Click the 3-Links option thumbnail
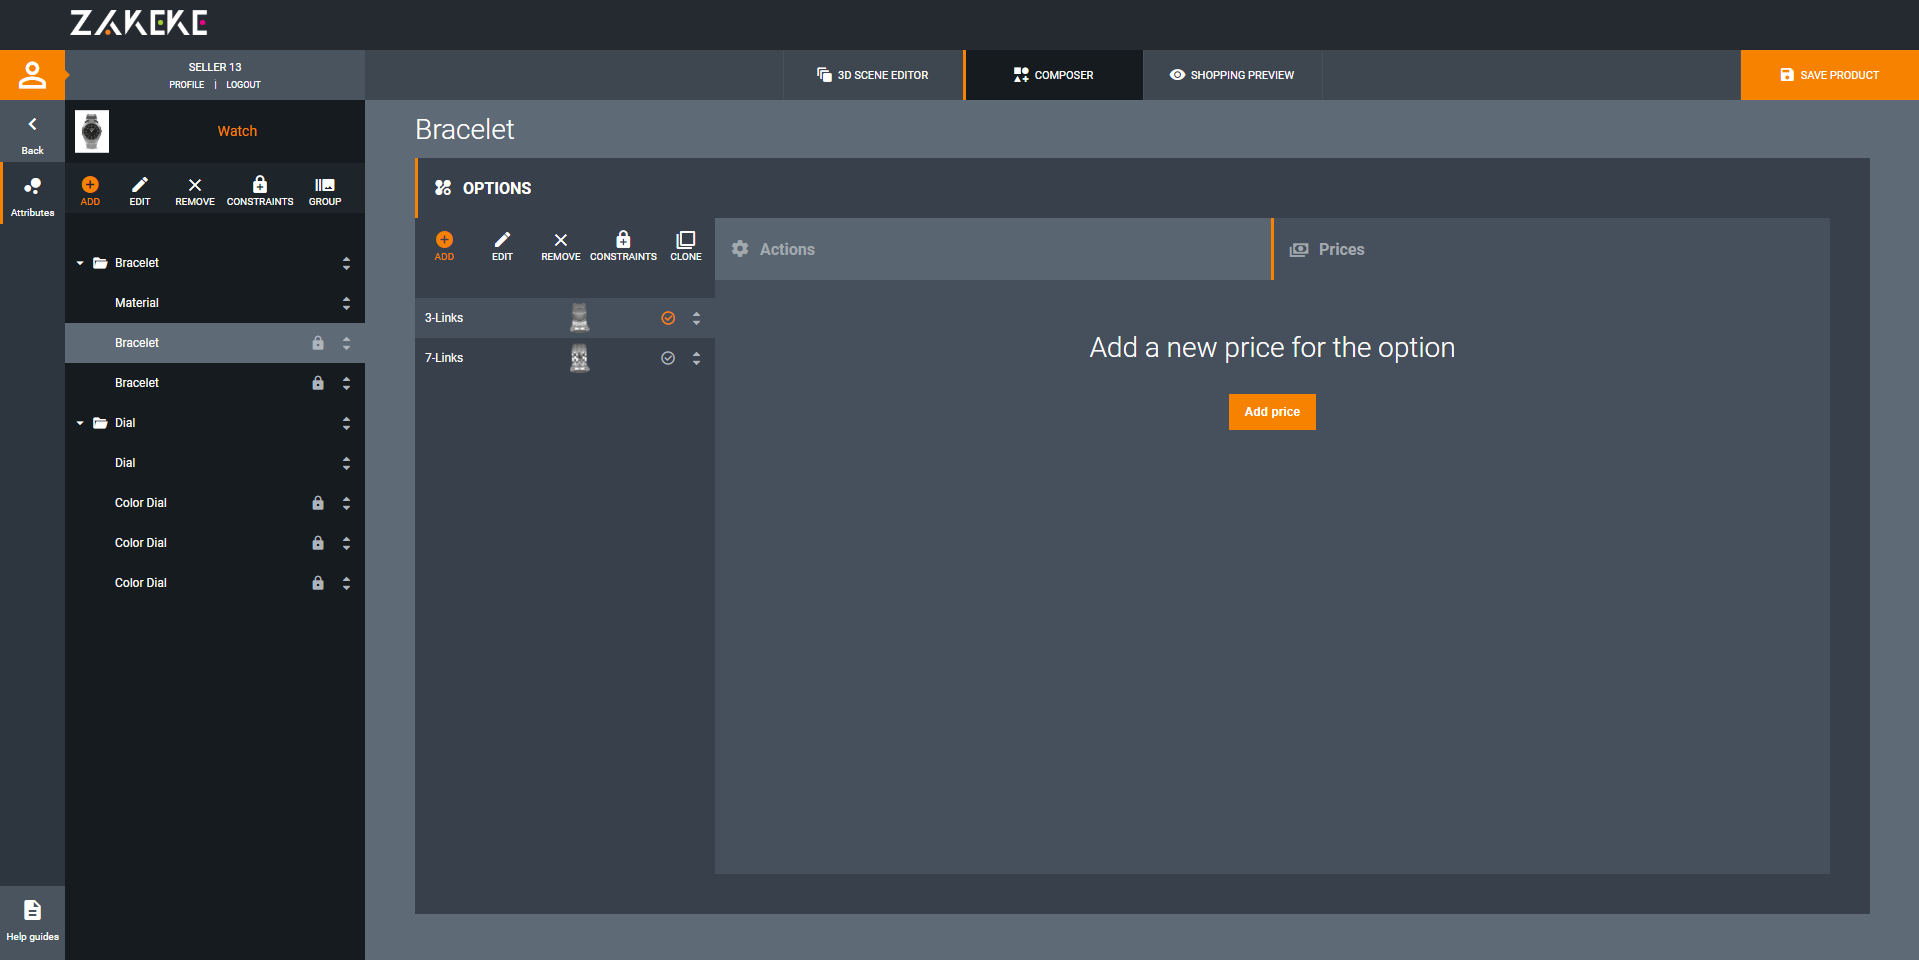1919x960 pixels. pyautogui.click(x=579, y=318)
